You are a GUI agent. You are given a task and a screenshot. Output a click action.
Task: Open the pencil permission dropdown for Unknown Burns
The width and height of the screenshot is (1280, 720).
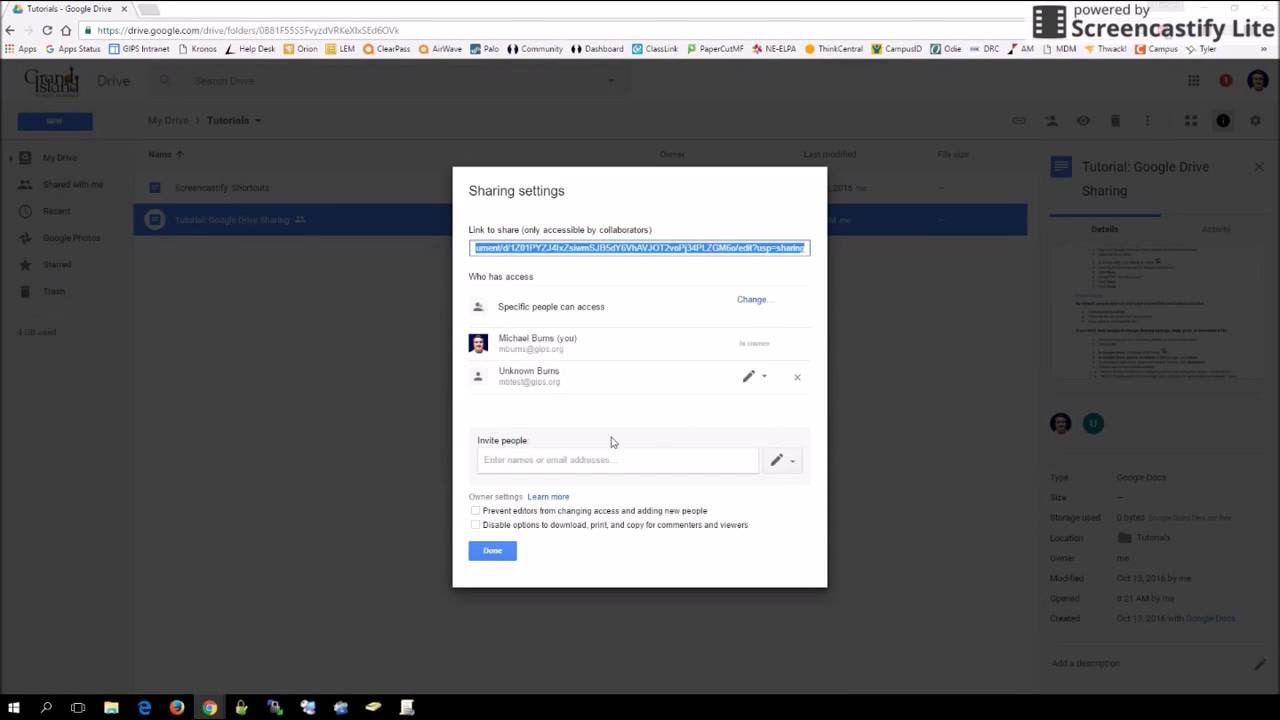point(754,377)
